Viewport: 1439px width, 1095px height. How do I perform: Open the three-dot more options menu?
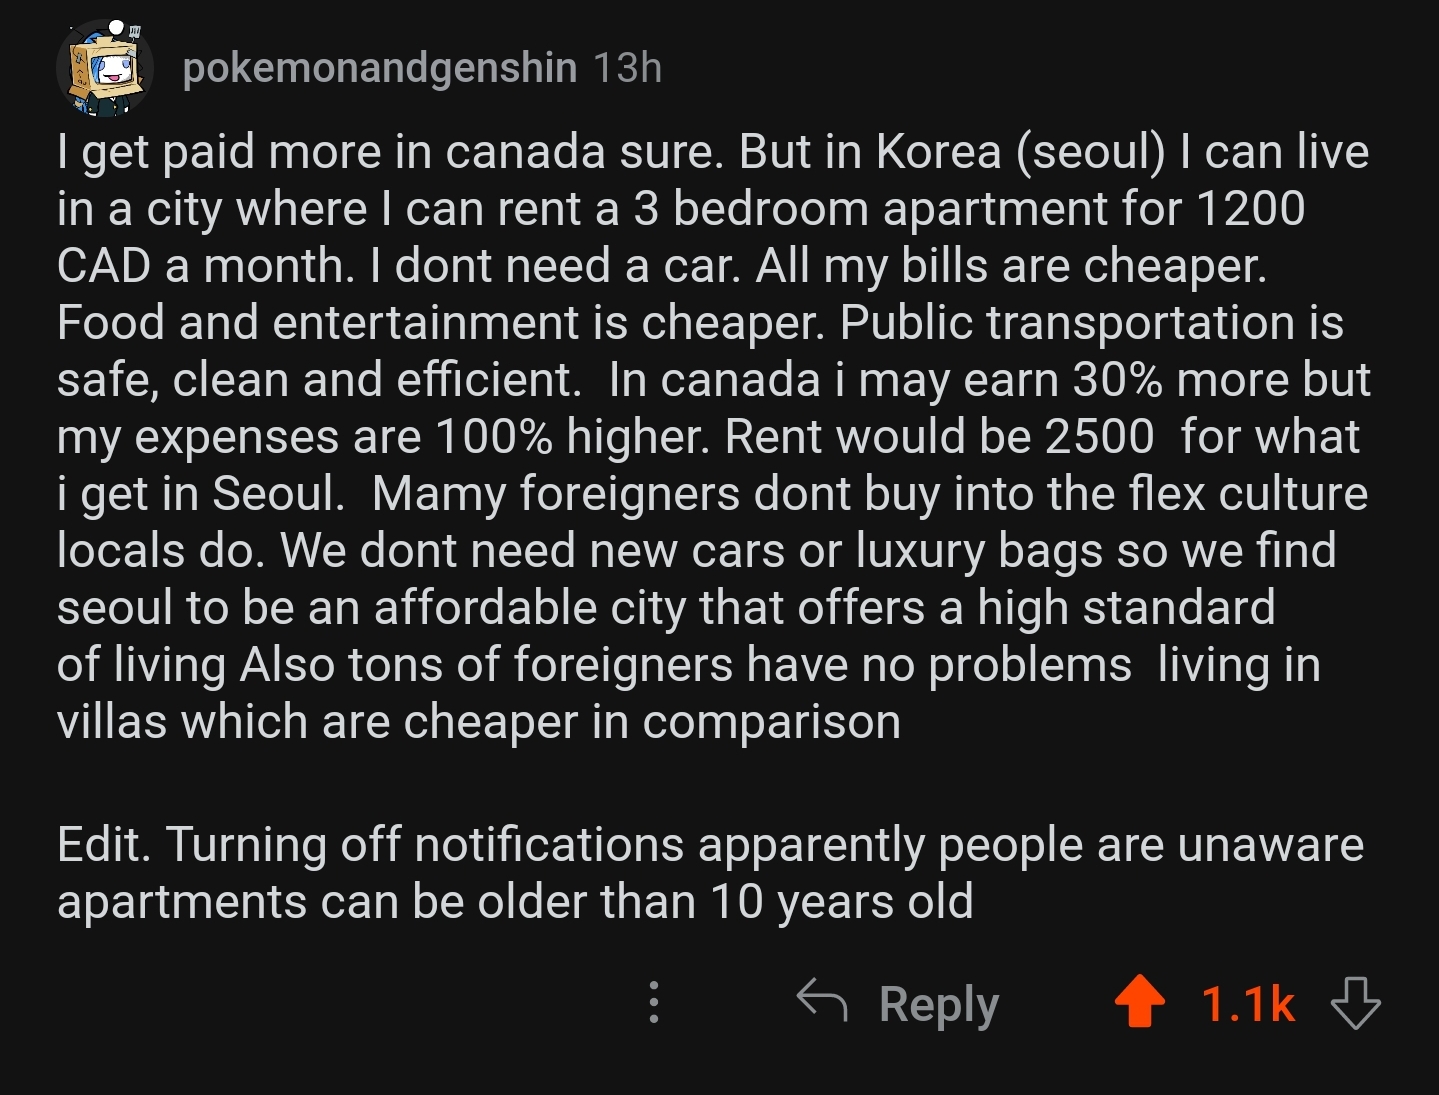[653, 1002]
